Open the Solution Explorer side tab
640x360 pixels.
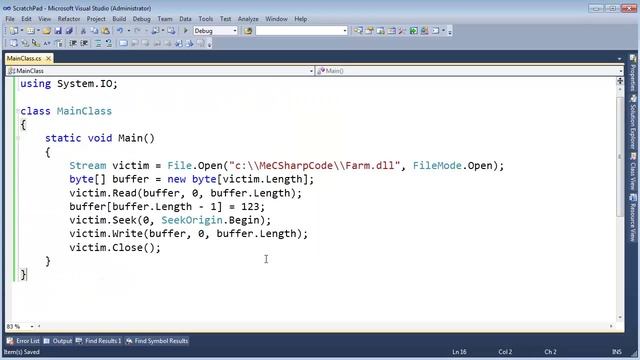pyautogui.click(x=633, y=122)
